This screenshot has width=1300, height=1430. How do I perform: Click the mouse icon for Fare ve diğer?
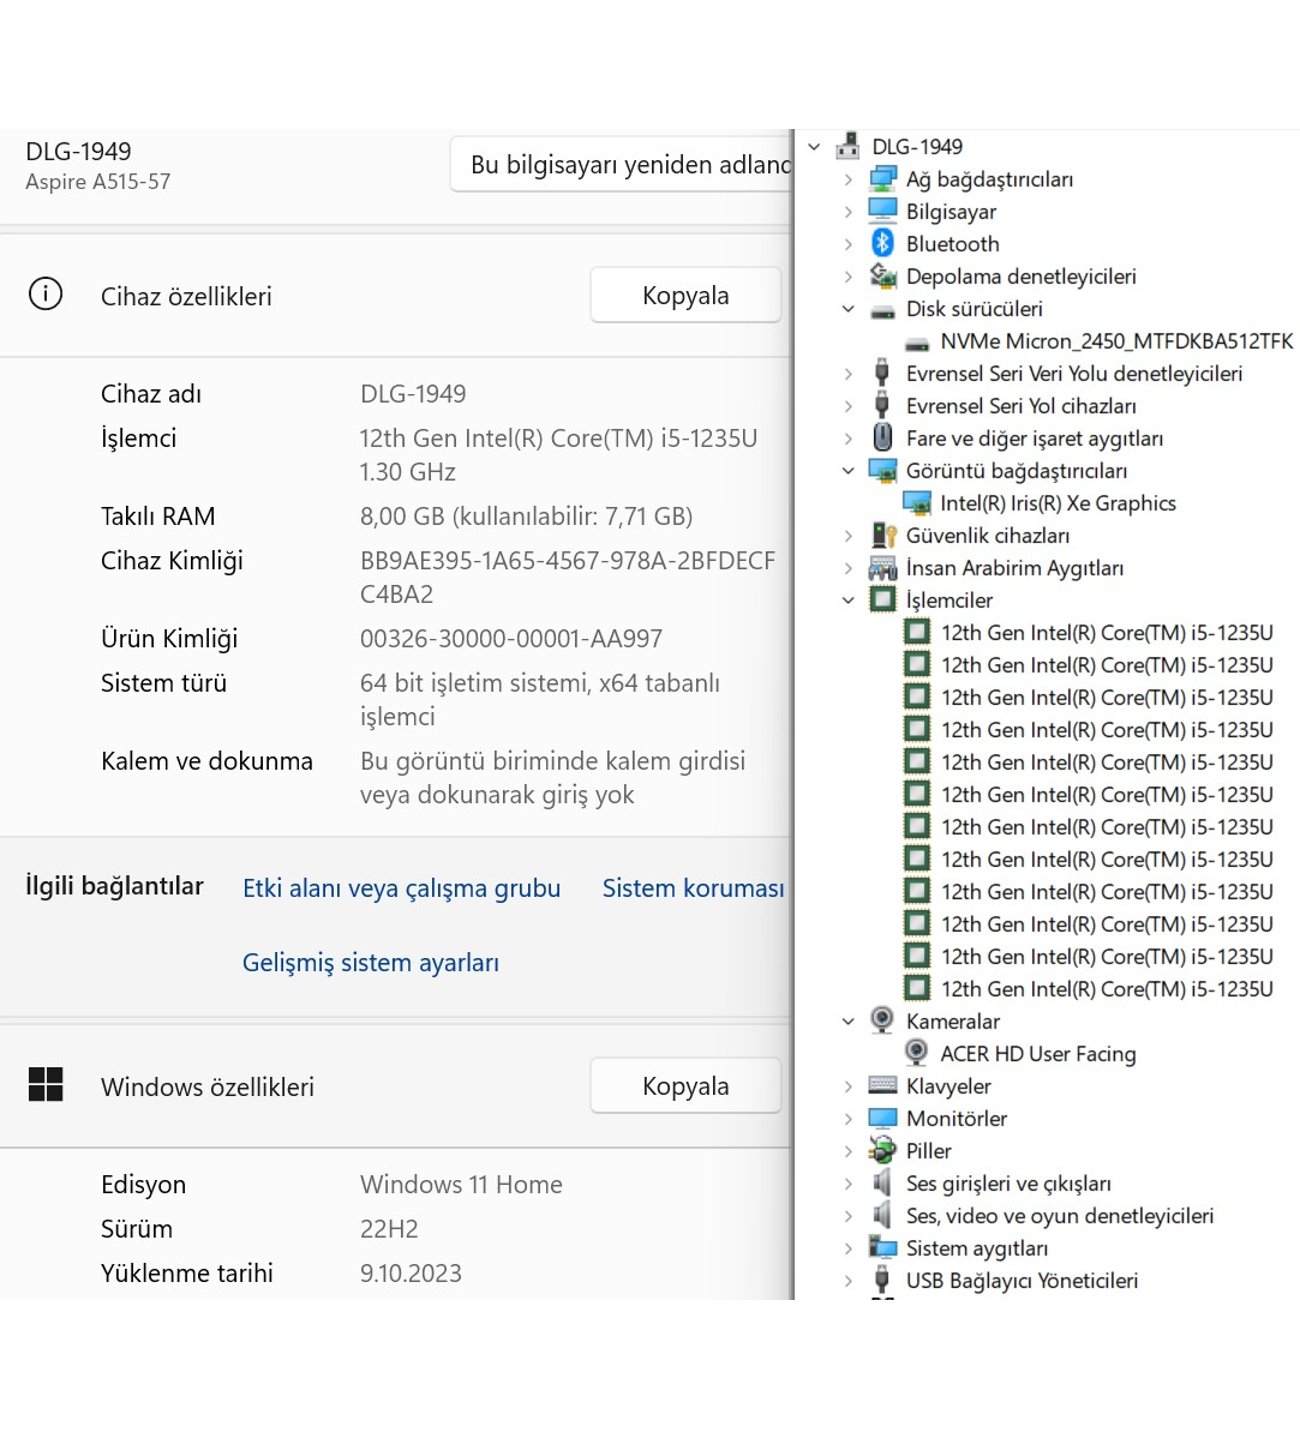882,437
